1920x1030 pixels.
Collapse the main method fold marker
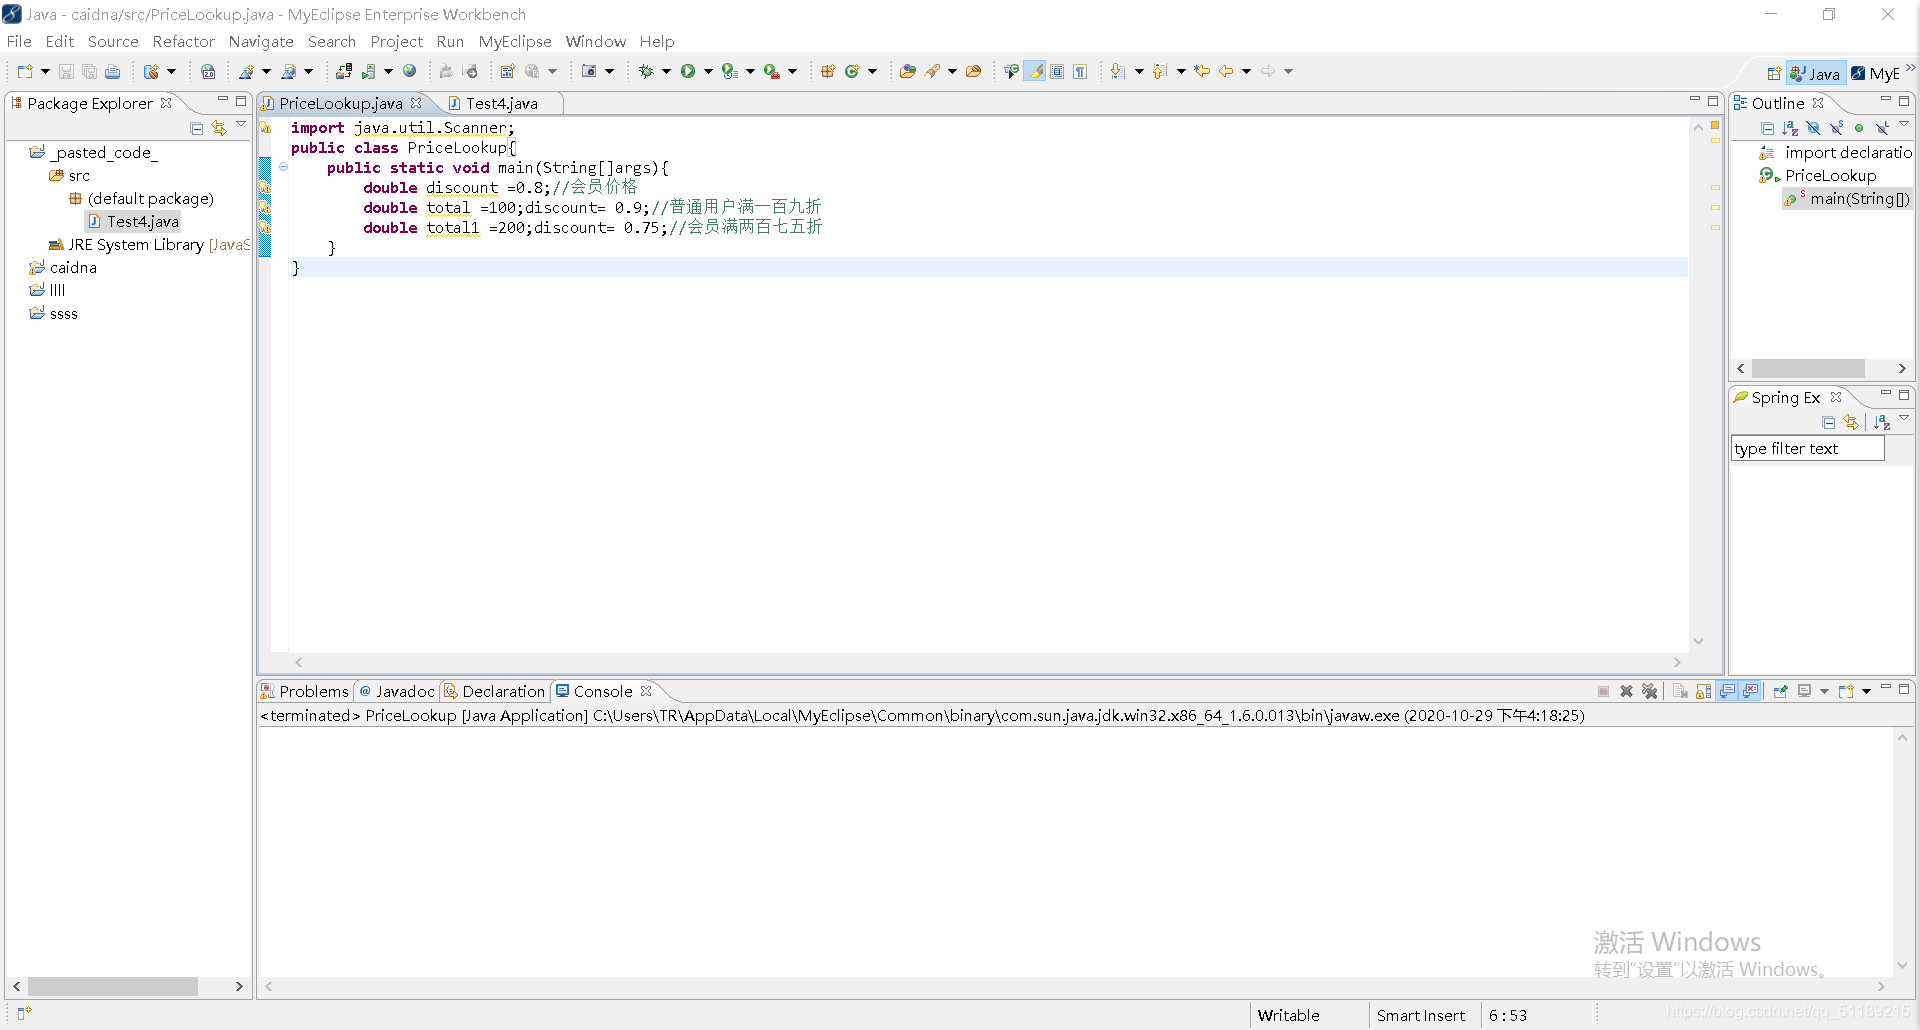coord(284,167)
